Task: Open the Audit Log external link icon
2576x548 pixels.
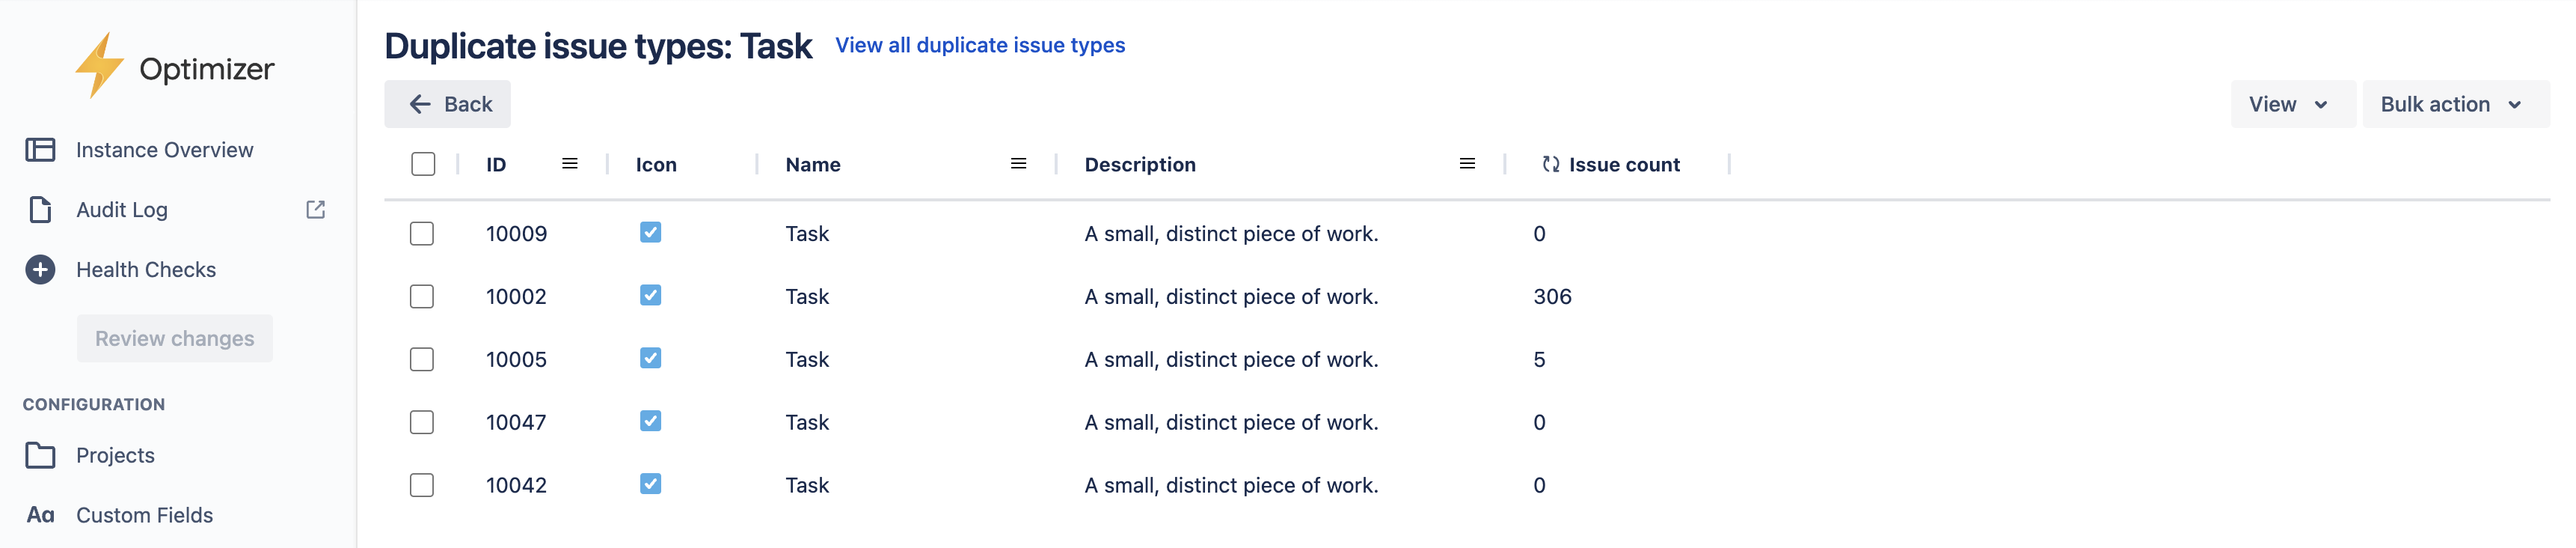Action: coord(315,209)
